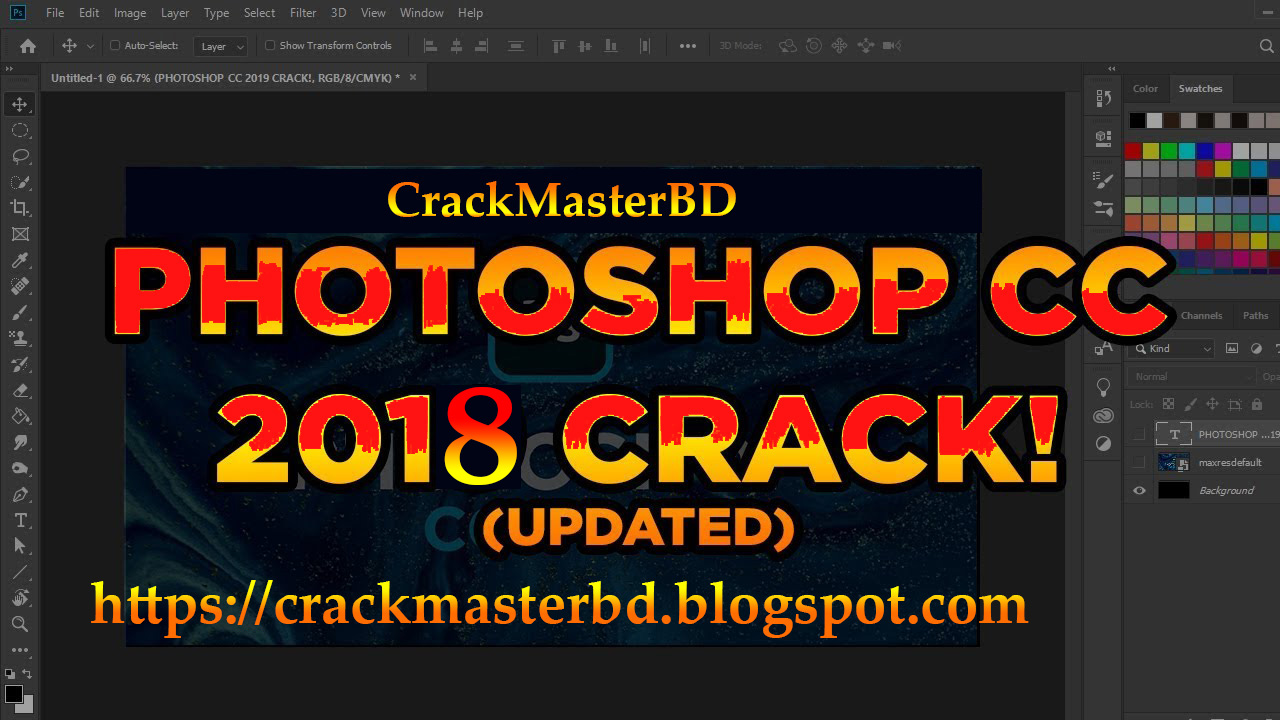
Task: Toggle filter for pixel layers
Action: [1232, 348]
